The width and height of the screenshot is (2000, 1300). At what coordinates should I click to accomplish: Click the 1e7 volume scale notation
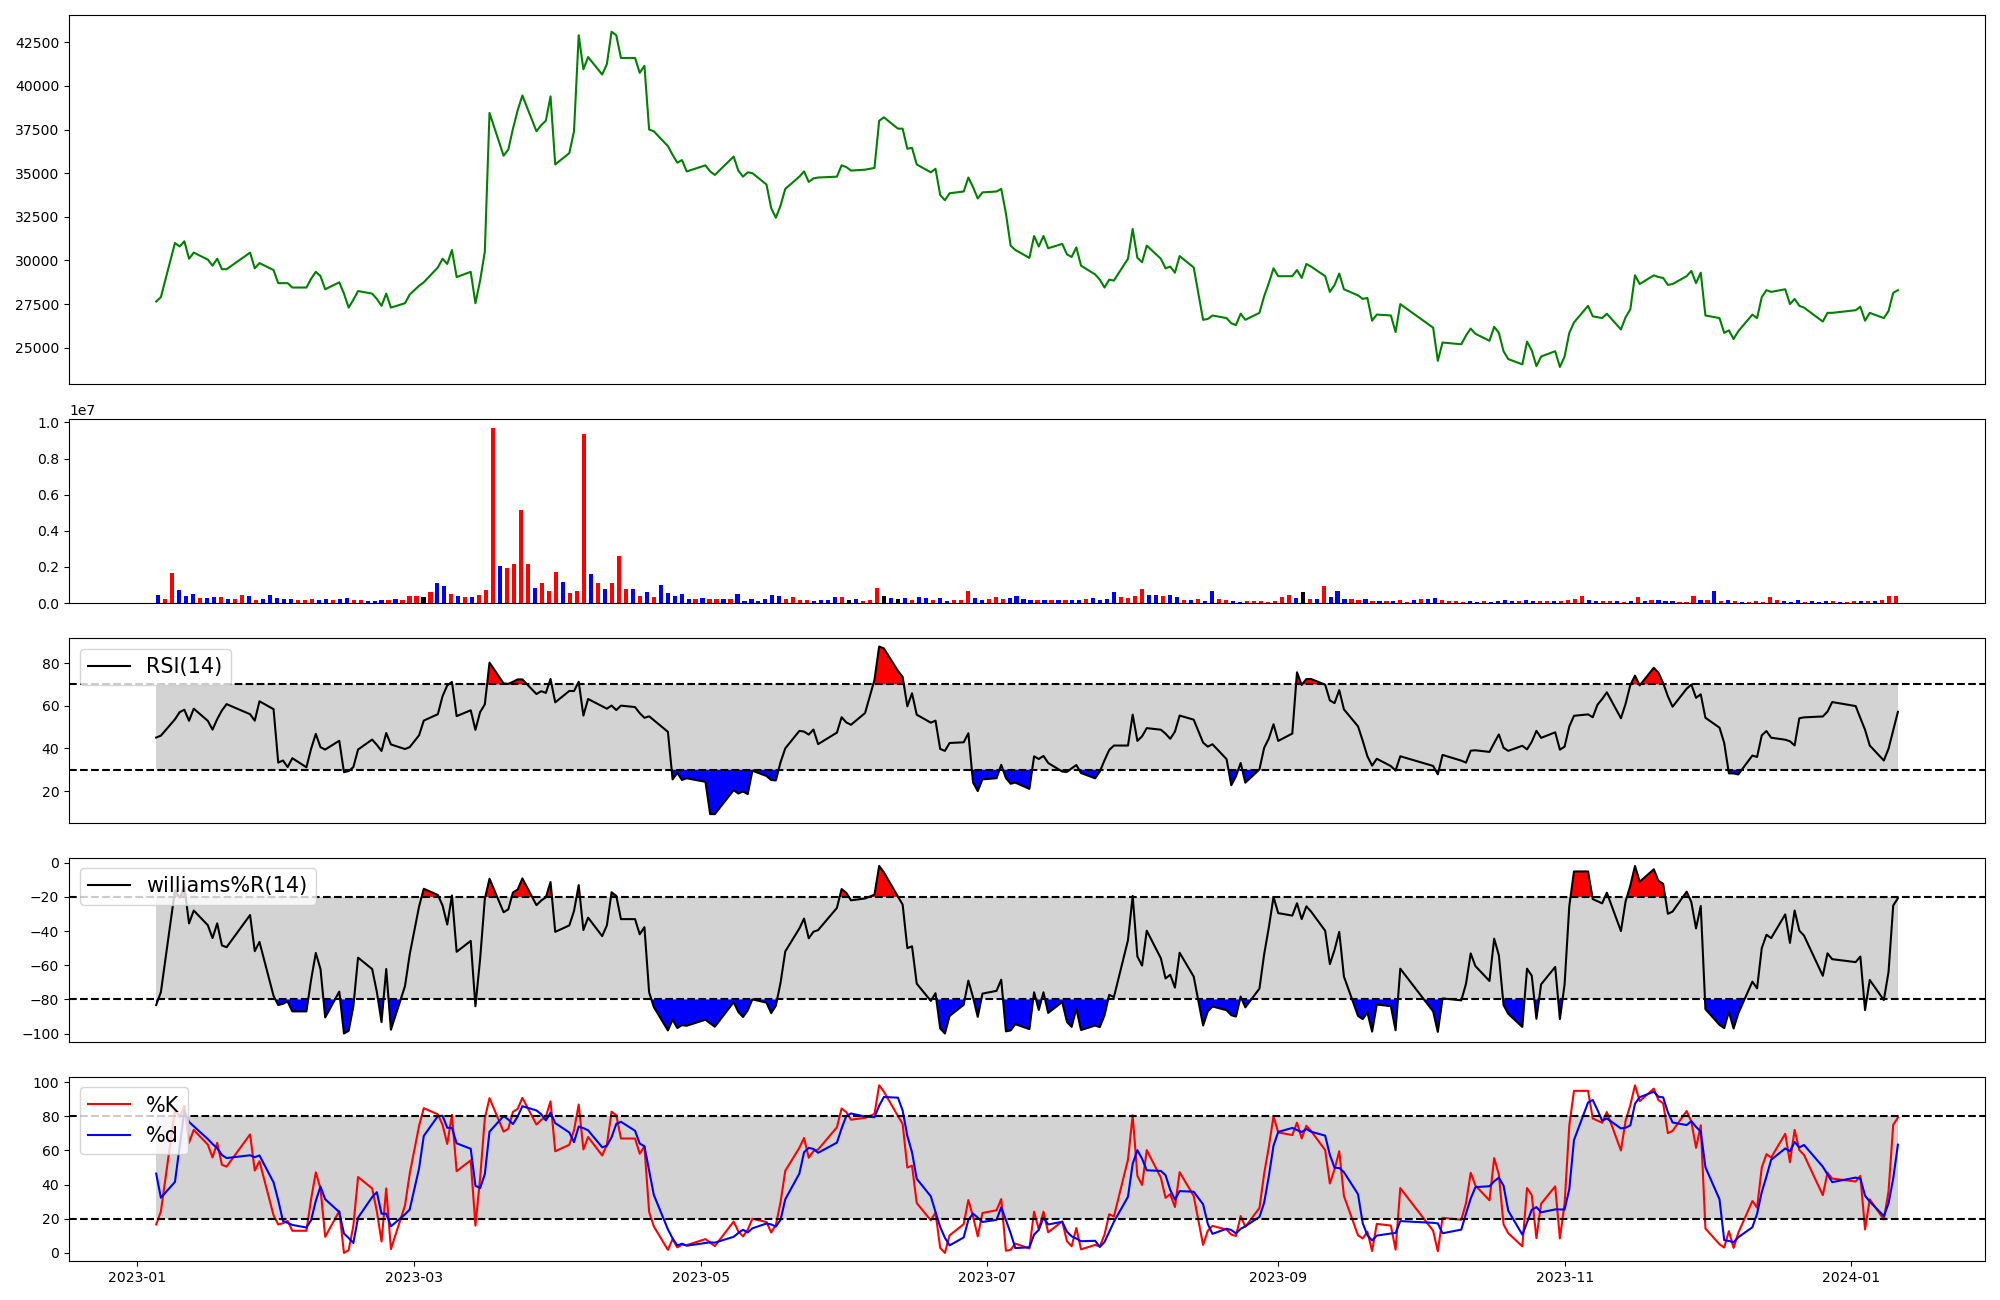pyautogui.click(x=82, y=410)
